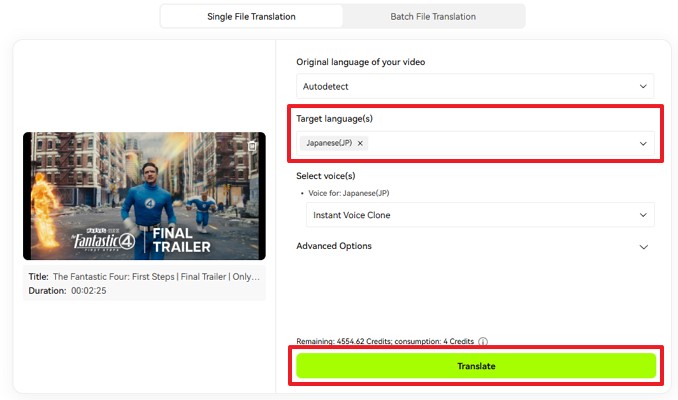Select the Japanese(JP) tag label
The height and width of the screenshot is (400, 678).
pyautogui.click(x=329, y=143)
